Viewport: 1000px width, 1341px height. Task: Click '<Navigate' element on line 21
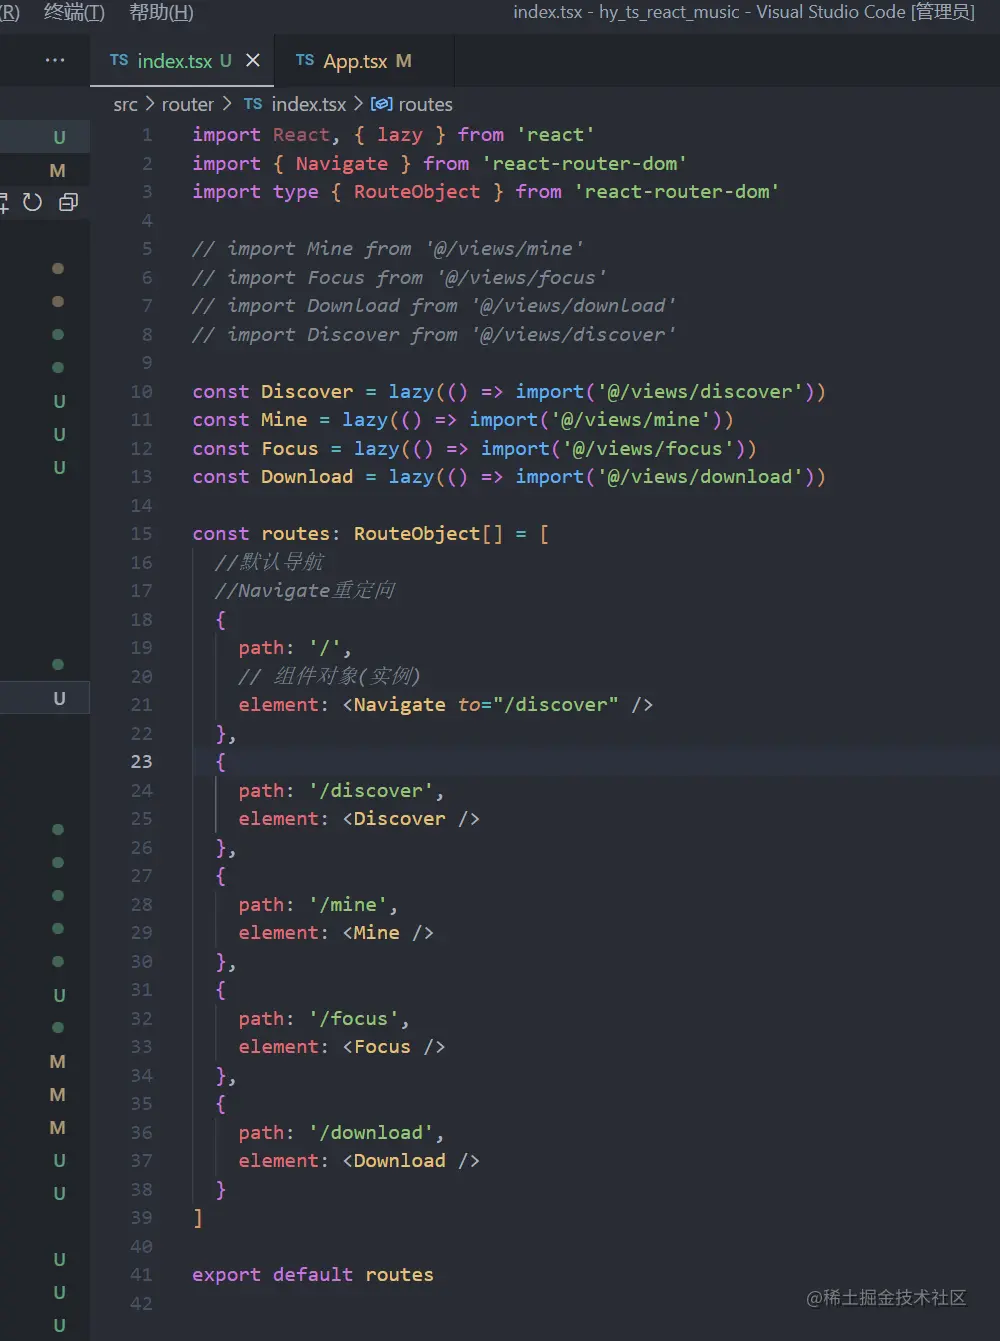click(x=394, y=705)
